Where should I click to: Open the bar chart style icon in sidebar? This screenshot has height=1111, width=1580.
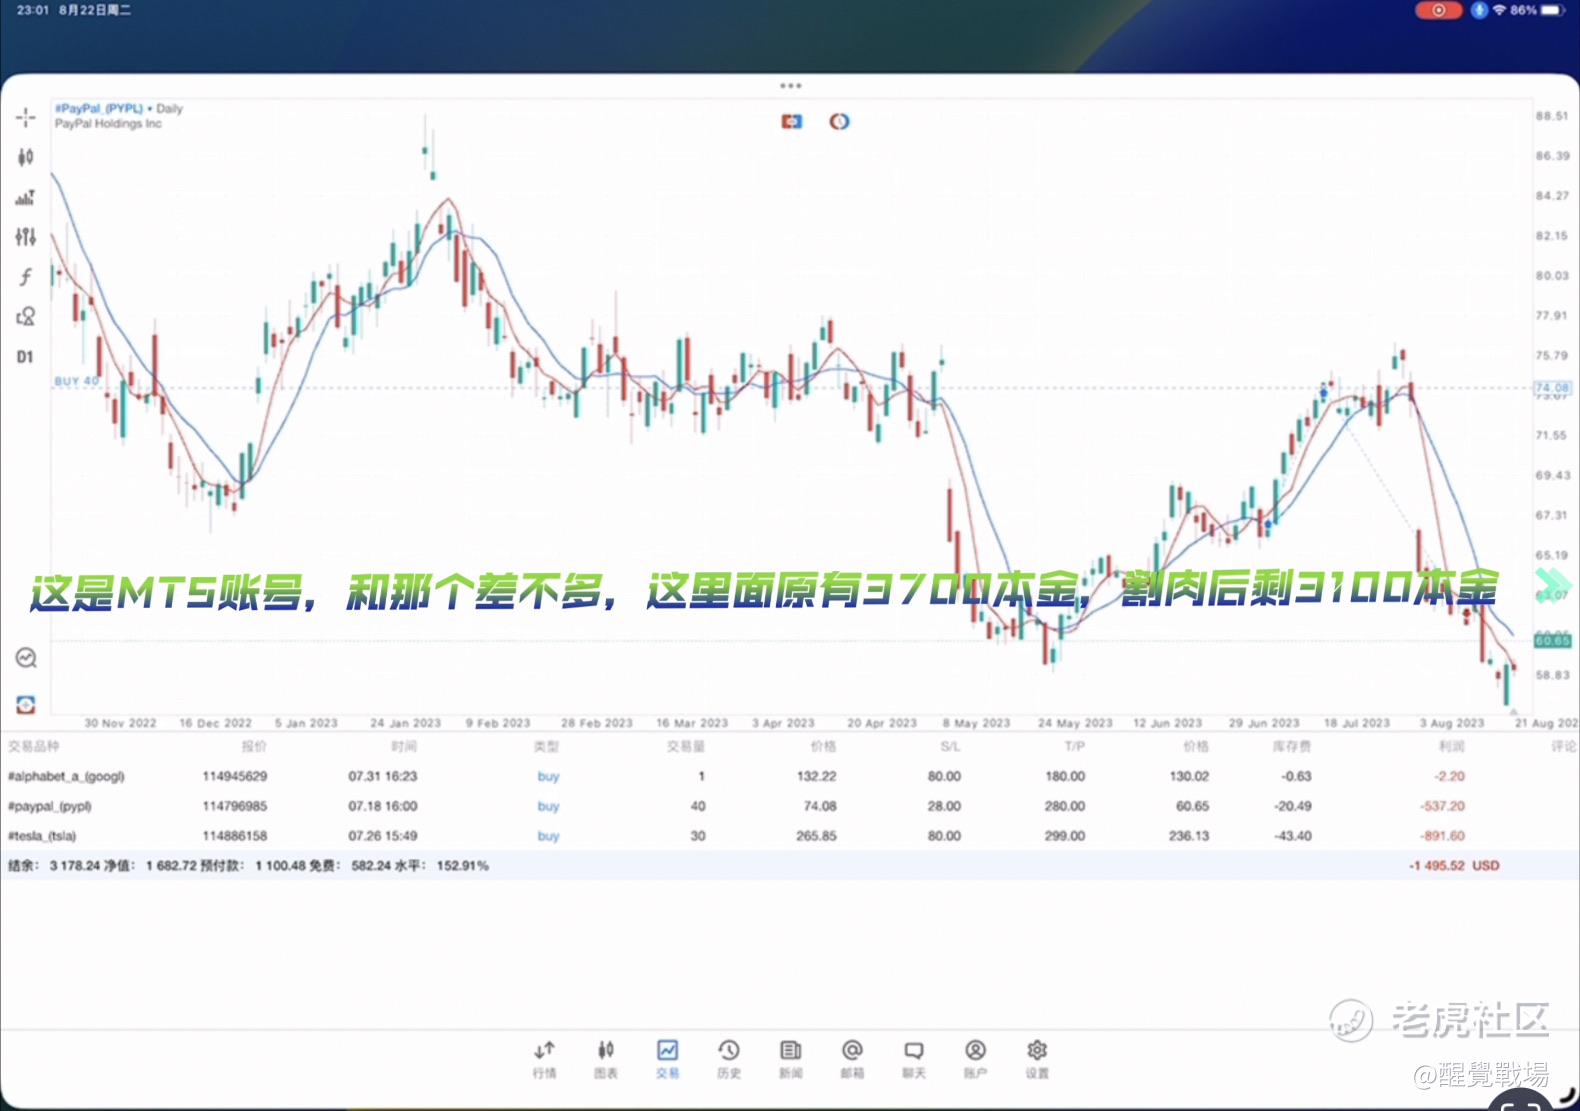(26, 197)
